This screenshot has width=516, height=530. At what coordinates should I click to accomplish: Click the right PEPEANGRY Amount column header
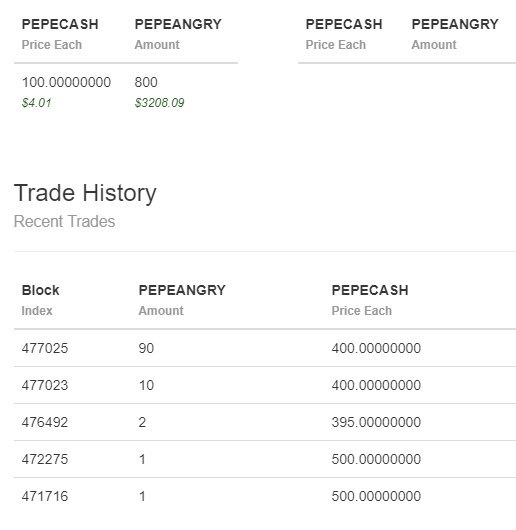point(455,34)
